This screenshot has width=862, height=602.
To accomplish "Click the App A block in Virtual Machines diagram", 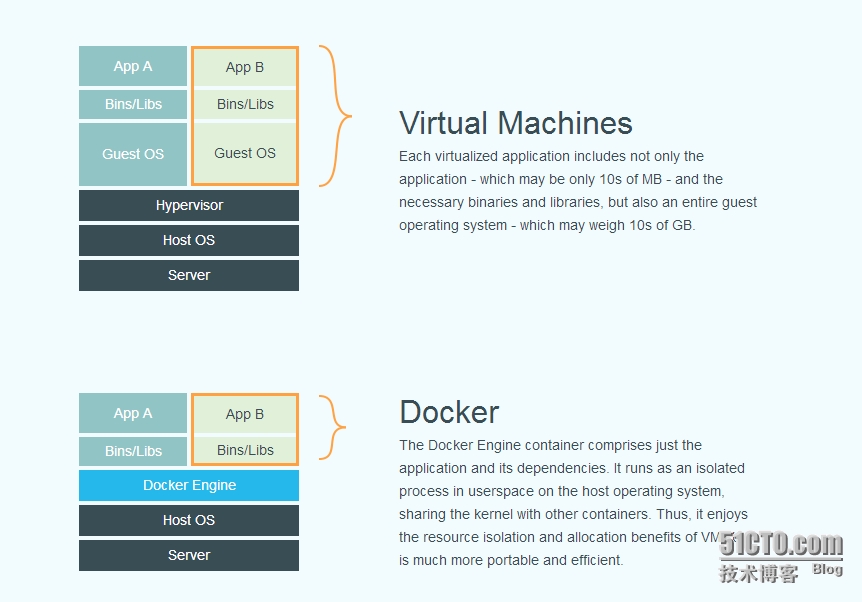I will pos(133,66).
